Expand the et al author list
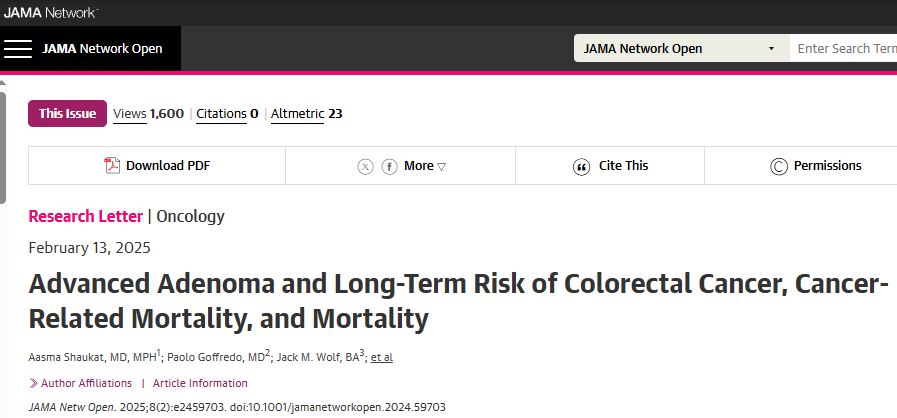This screenshot has width=897, height=418. [382, 357]
